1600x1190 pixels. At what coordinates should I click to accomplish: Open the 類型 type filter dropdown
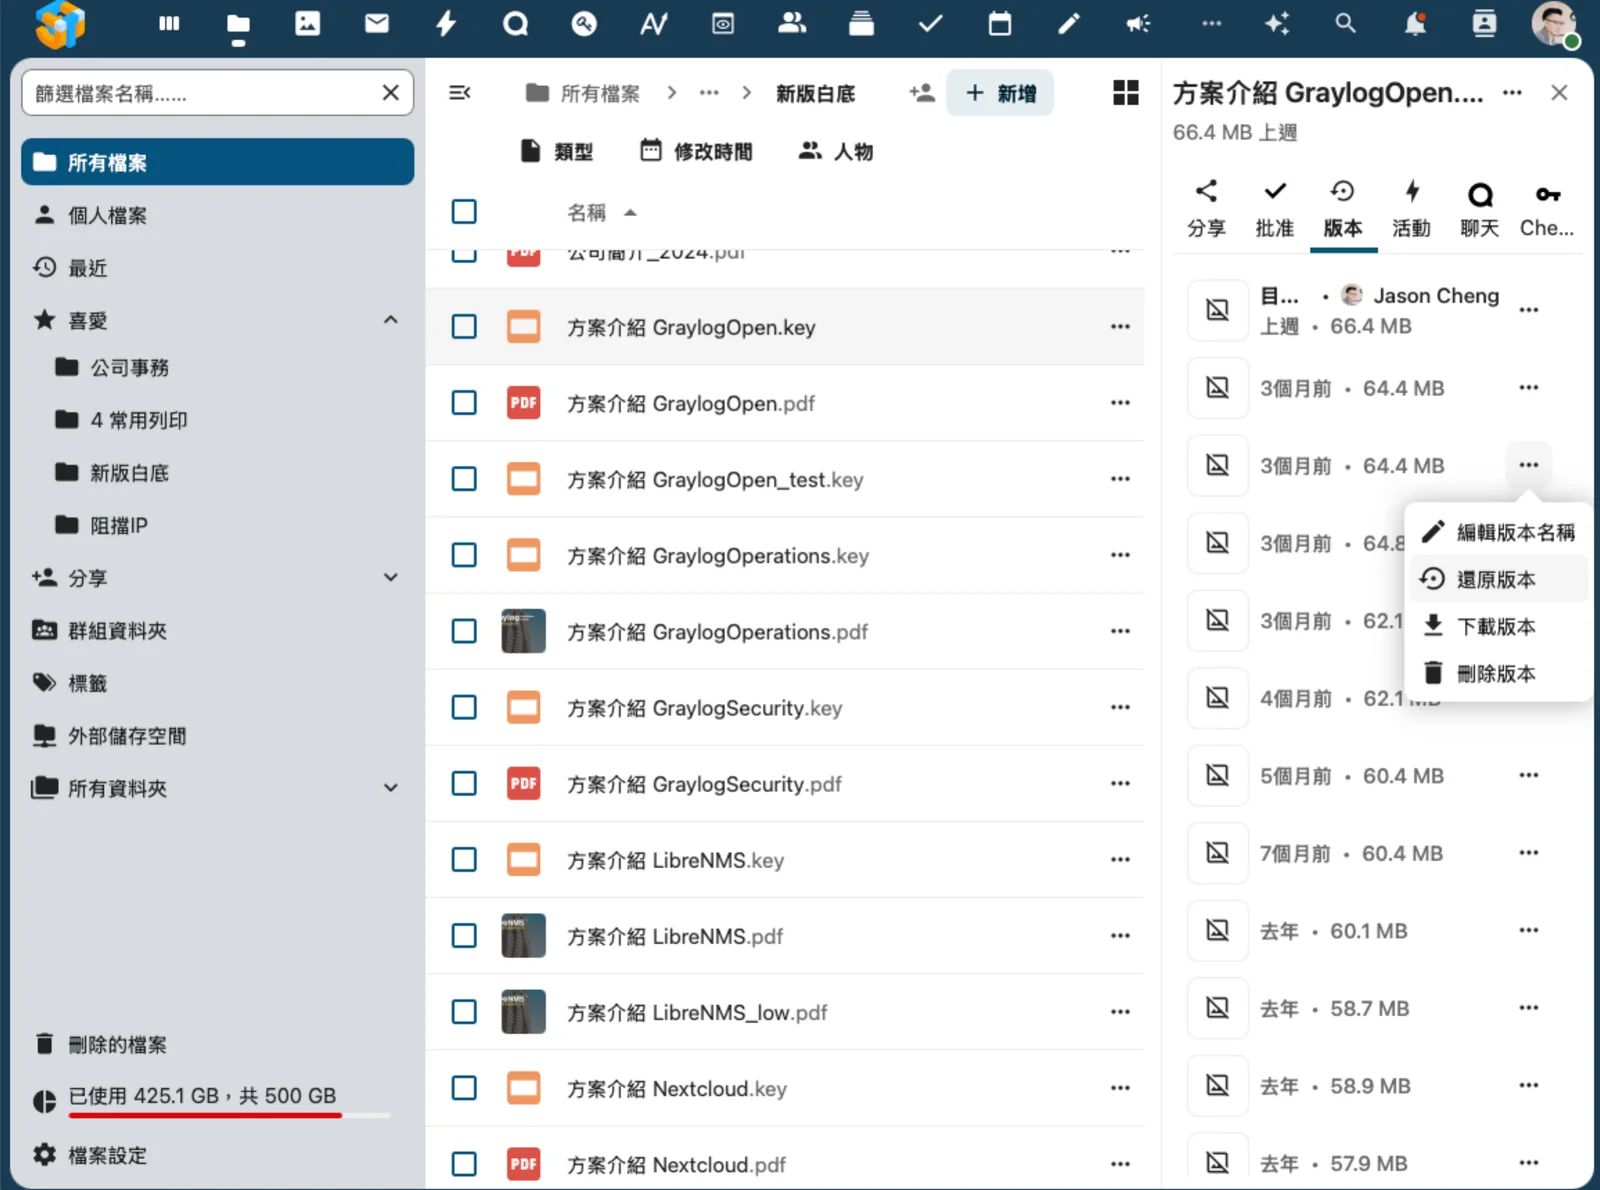click(557, 151)
